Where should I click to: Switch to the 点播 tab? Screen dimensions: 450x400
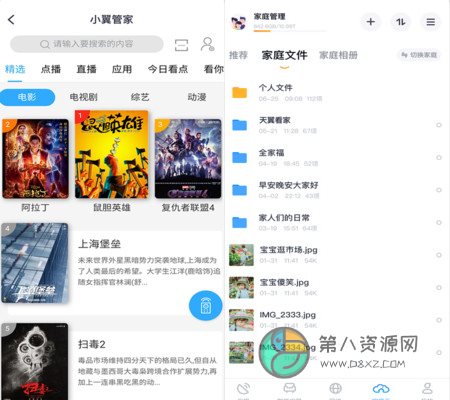tap(51, 69)
